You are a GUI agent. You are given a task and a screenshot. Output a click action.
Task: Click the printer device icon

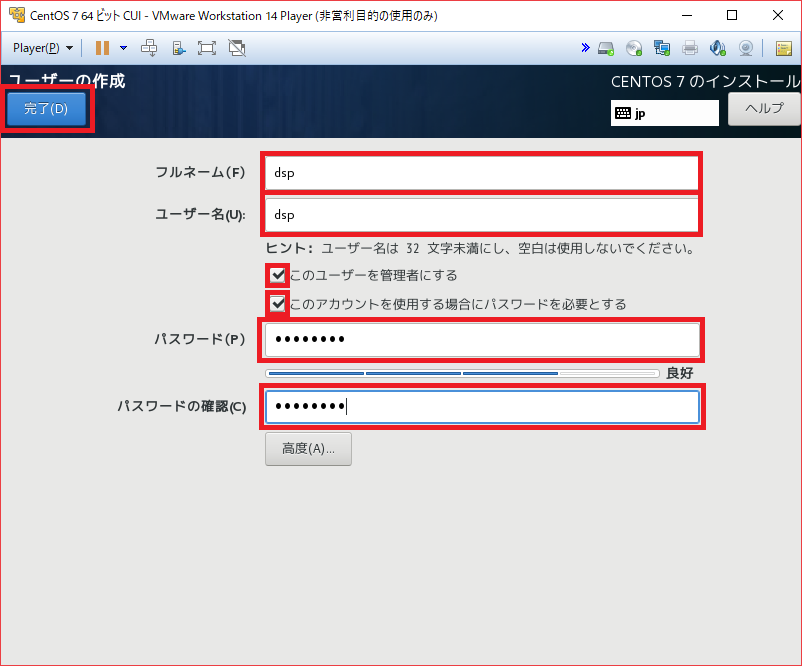pos(690,48)
